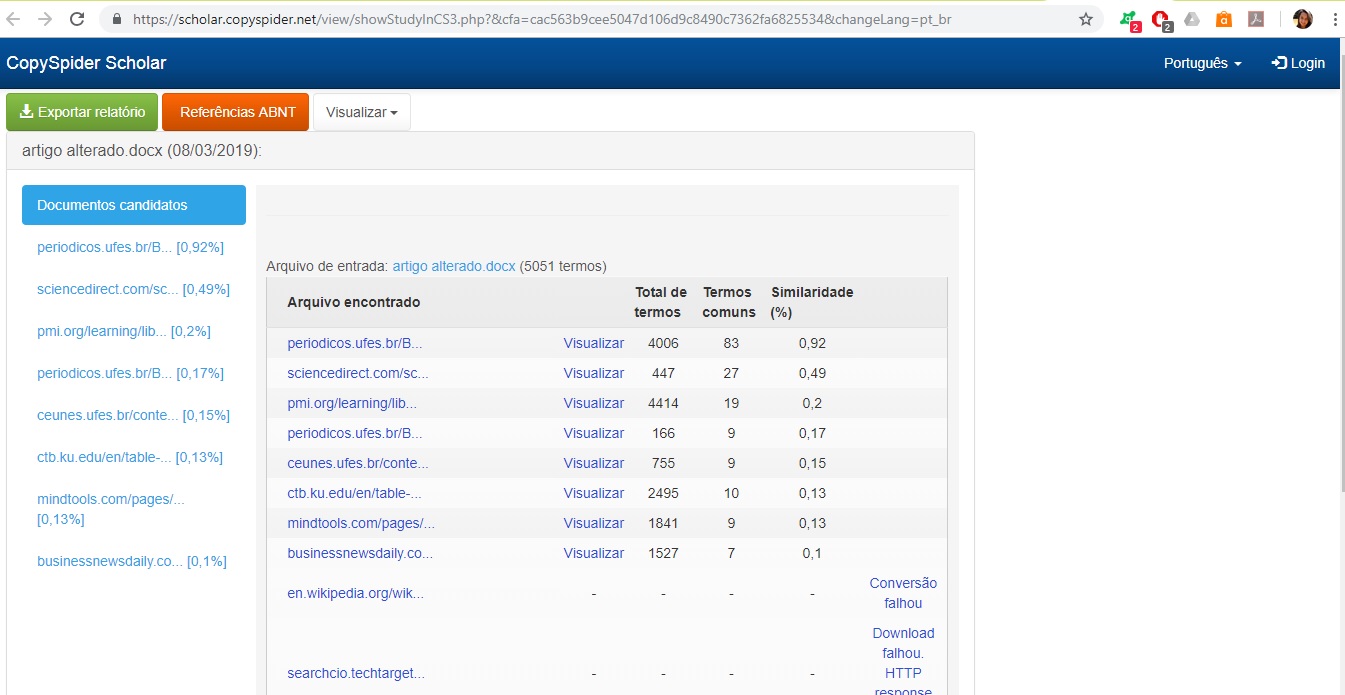Click Exportar relatório button
The width and height of the screenshot is (1345, 695).
(82, 112)
